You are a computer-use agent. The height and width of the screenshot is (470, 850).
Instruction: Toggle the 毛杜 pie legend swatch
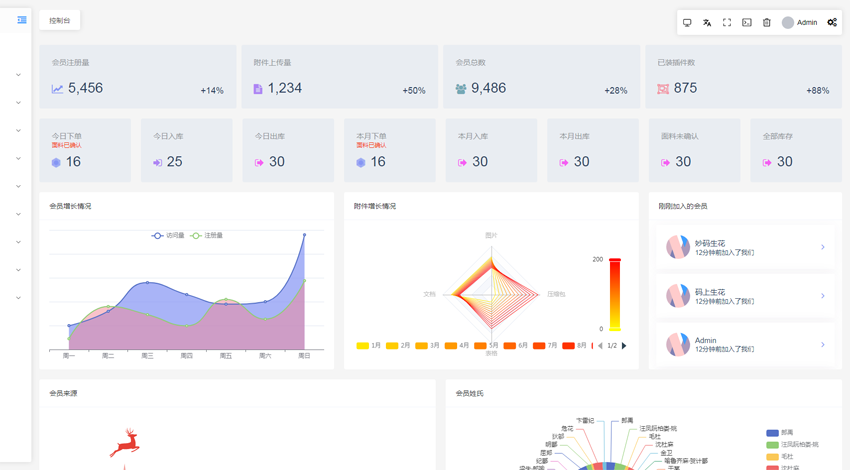point(772,456)
